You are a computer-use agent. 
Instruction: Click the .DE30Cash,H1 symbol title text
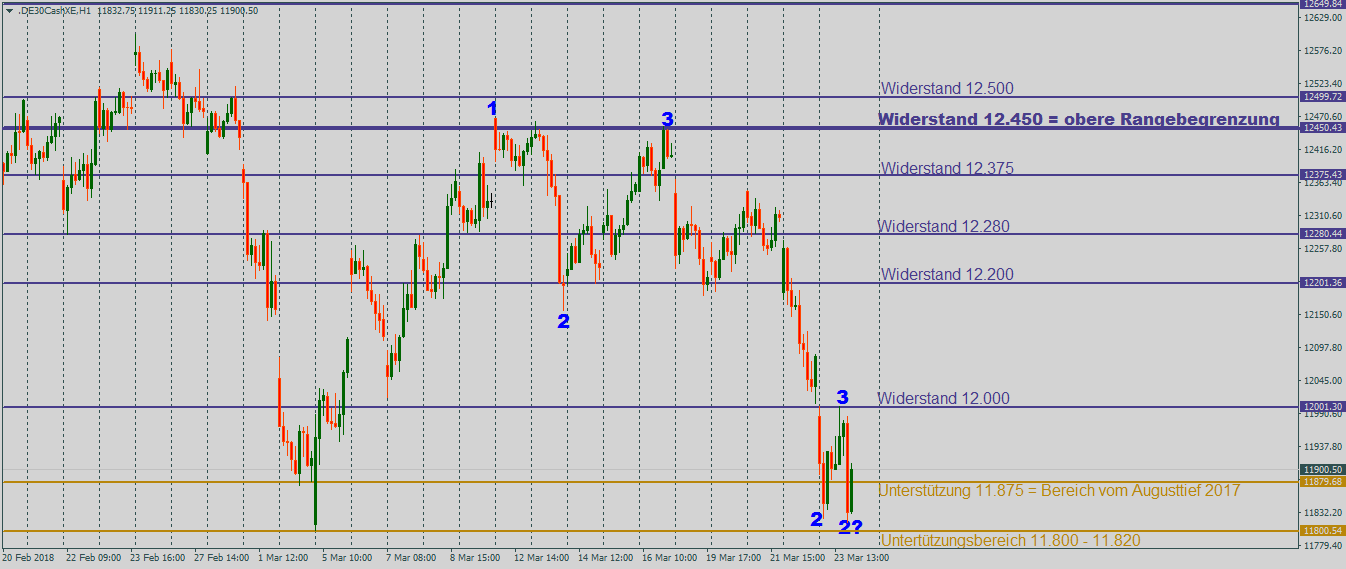[55, 10]
